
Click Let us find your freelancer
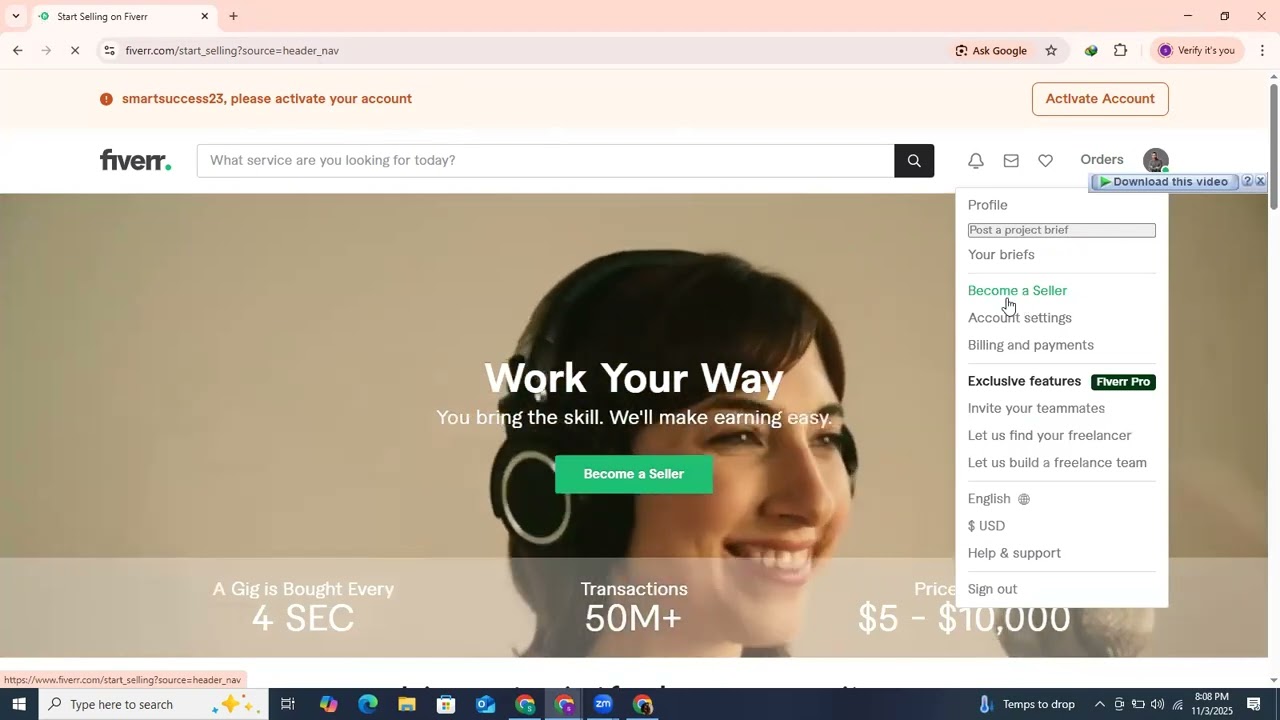[1049, 435]
